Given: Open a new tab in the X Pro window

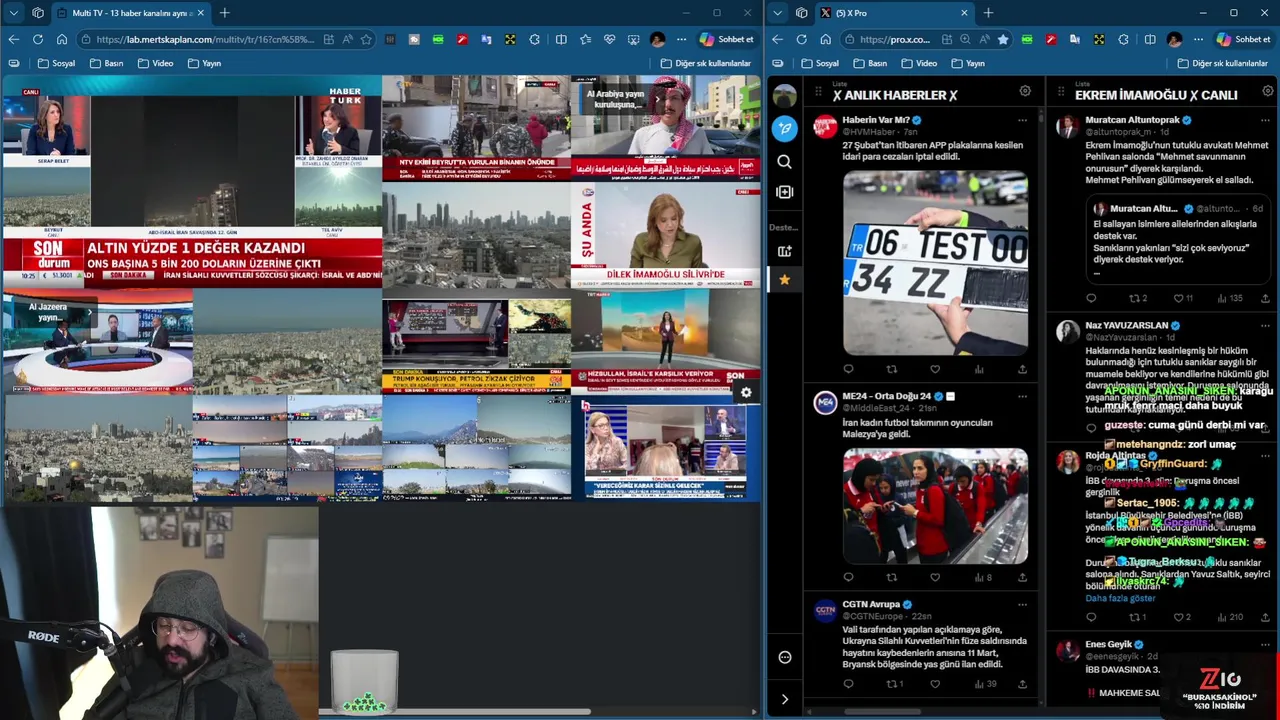Looking at the screenshot, I should [988, 13].
